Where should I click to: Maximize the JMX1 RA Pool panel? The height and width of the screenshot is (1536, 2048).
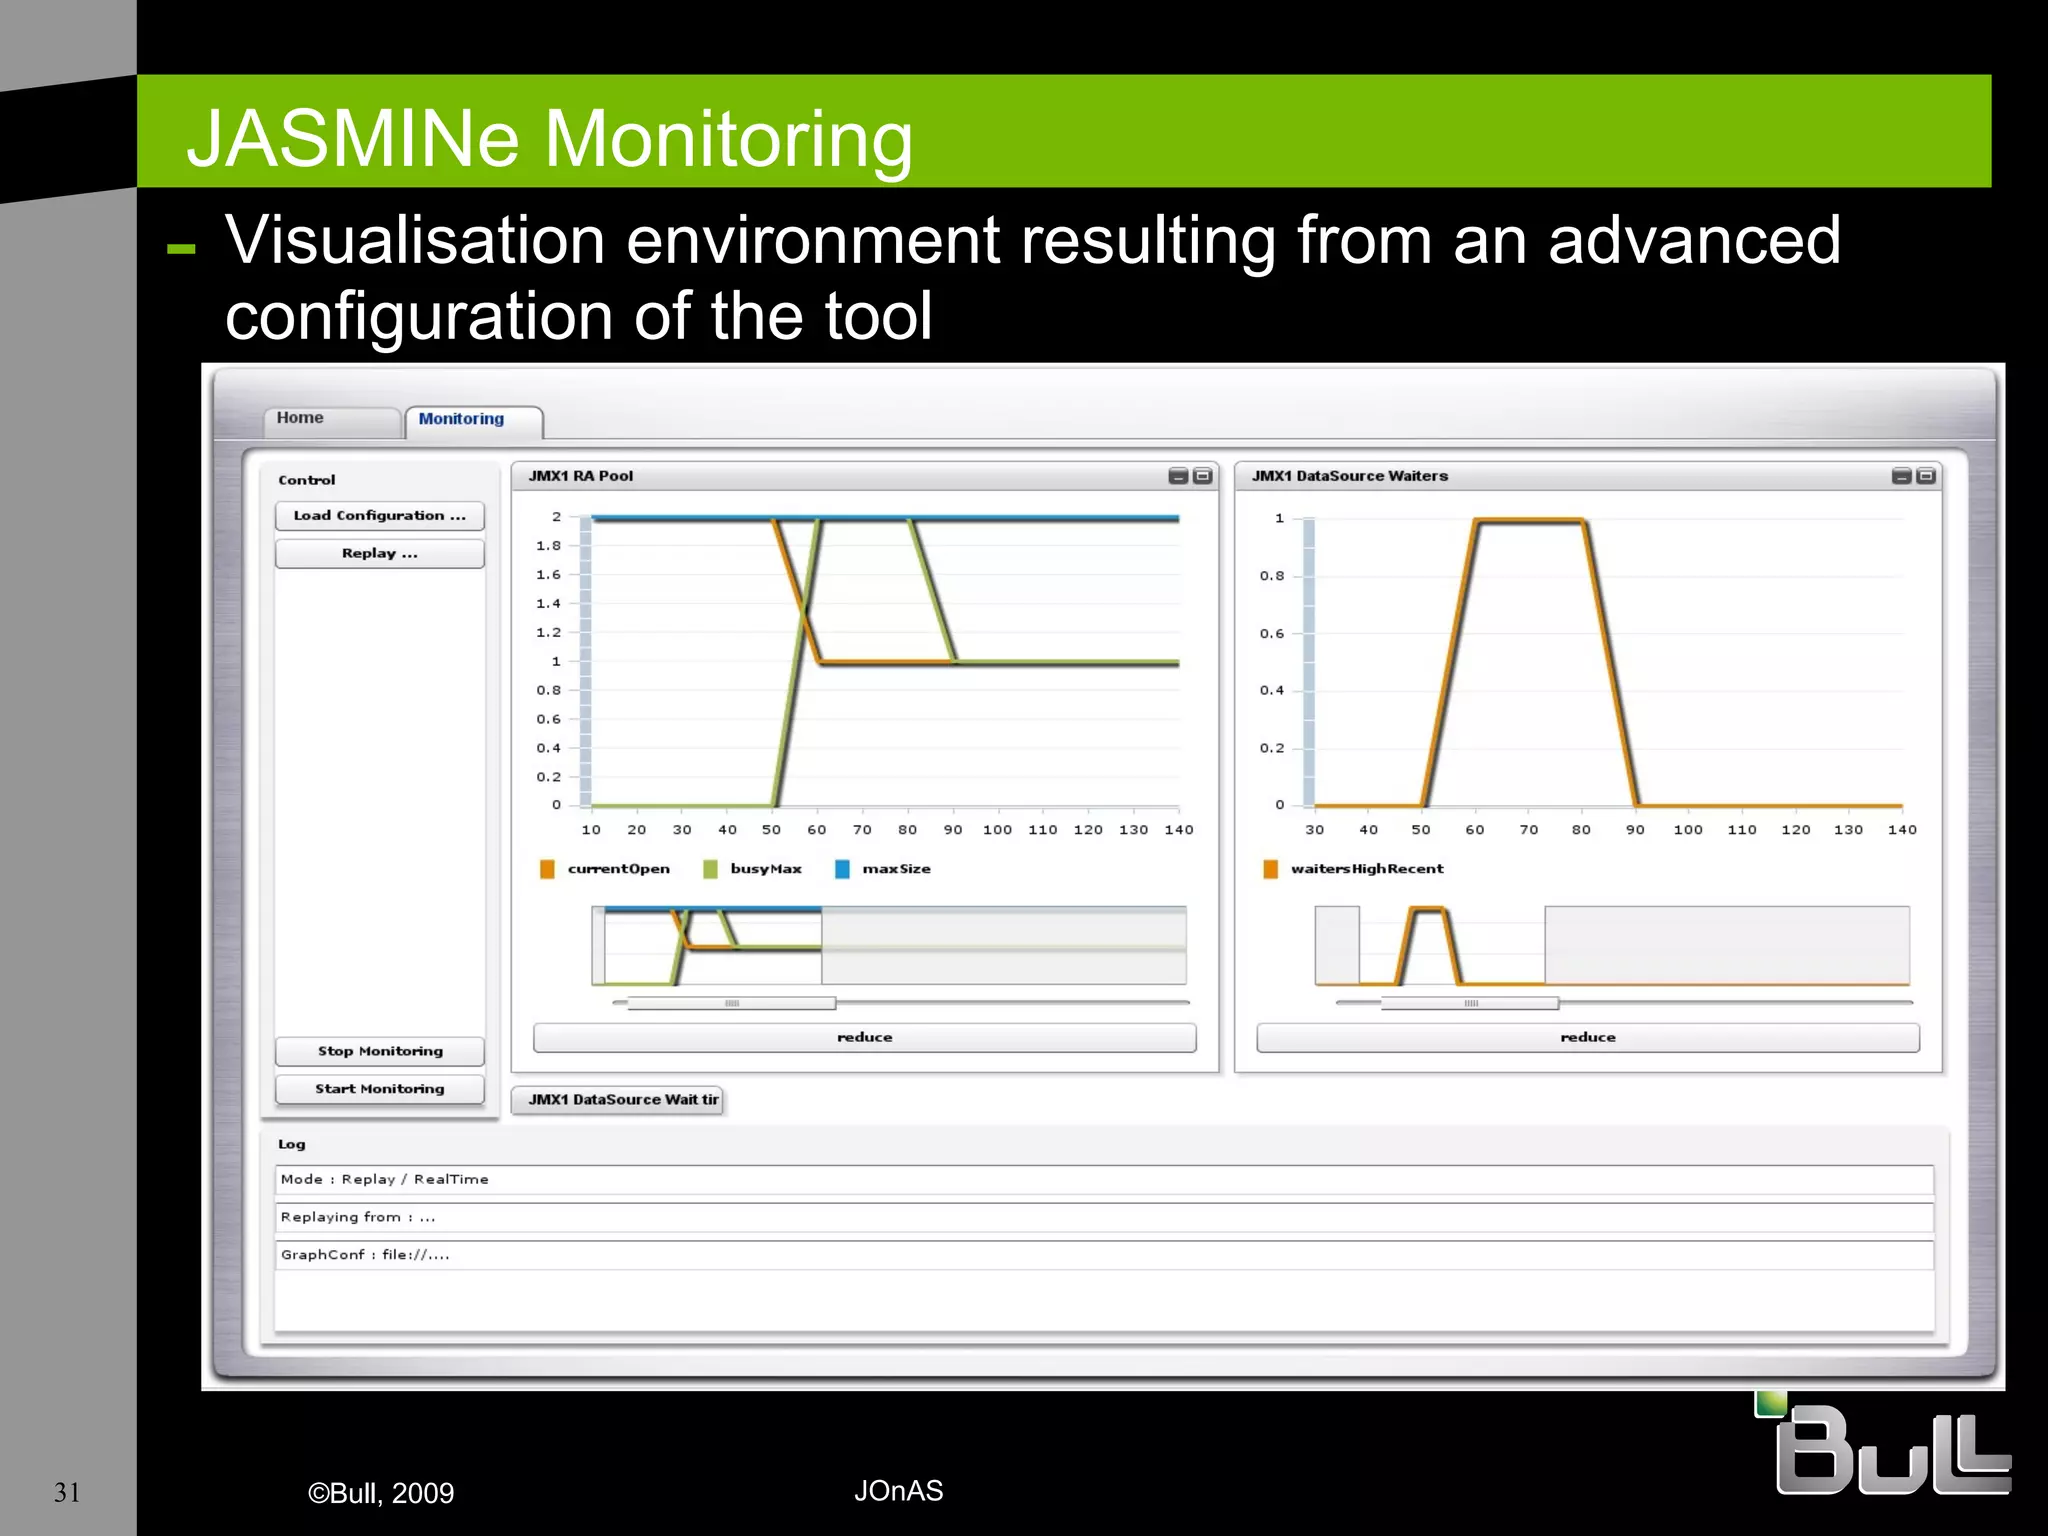pyautogui.click(x=1202, y=476)
